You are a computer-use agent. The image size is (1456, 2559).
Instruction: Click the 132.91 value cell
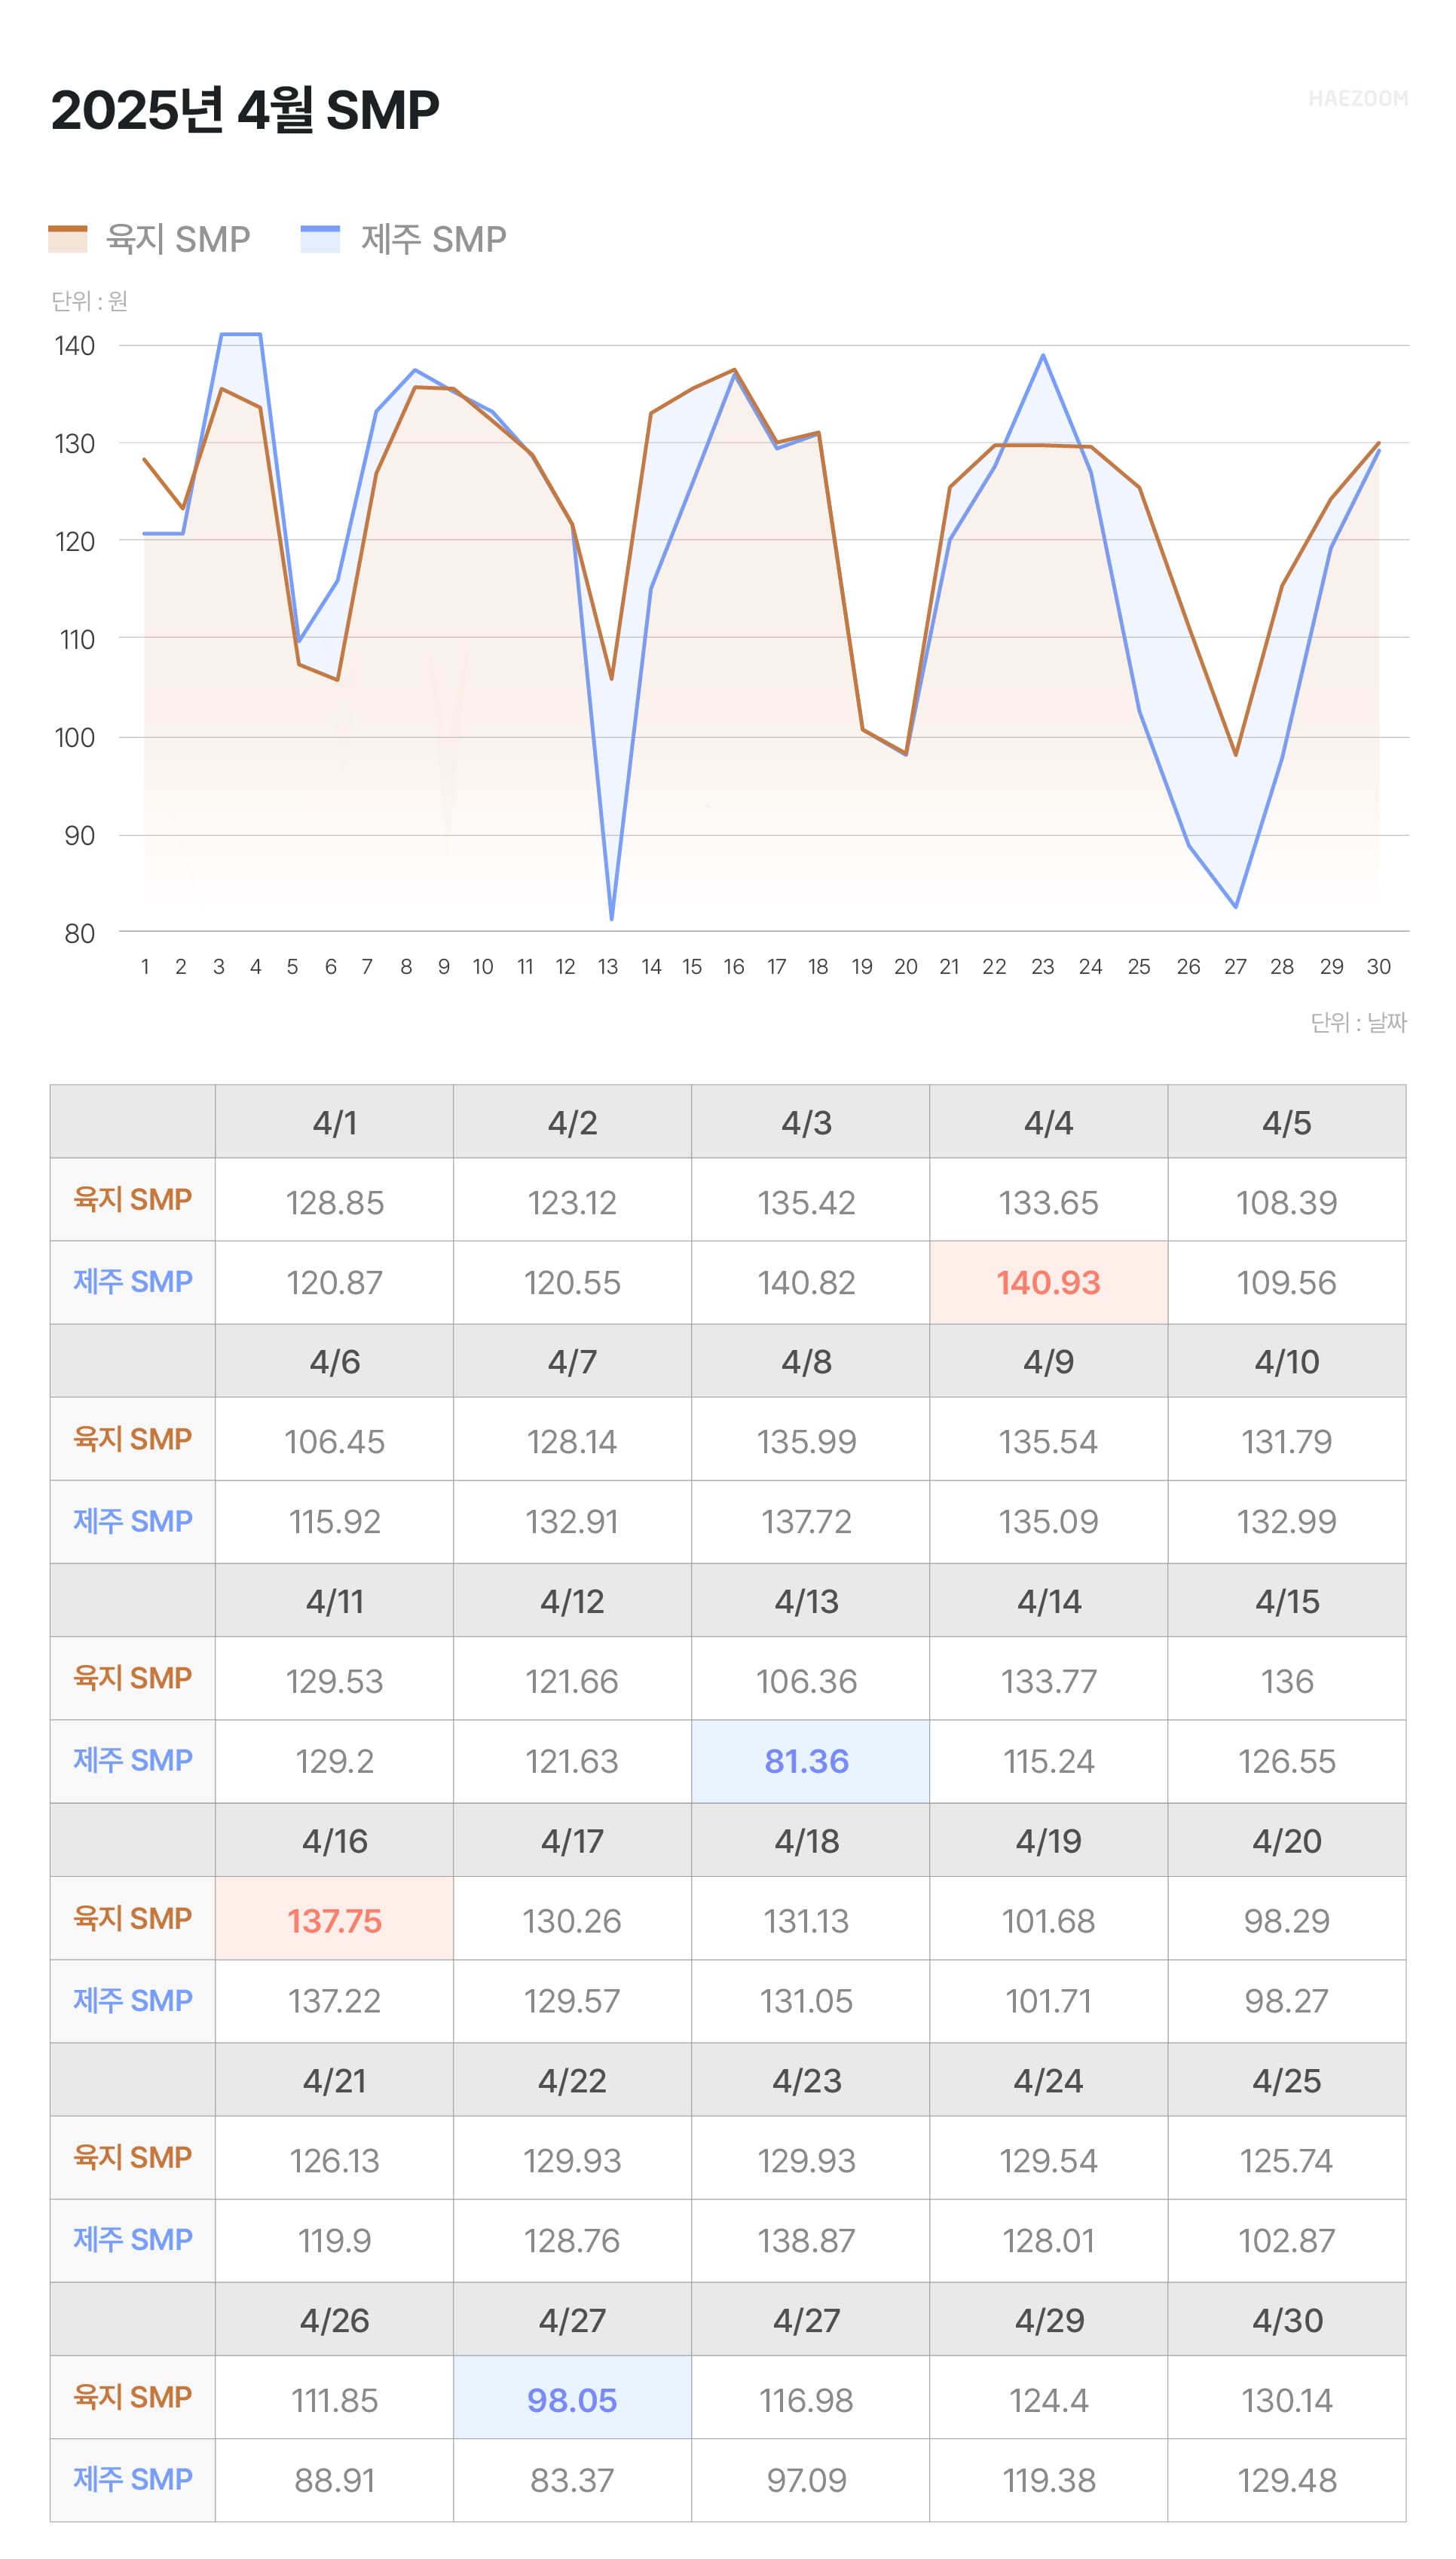(x=572, y=1522)
